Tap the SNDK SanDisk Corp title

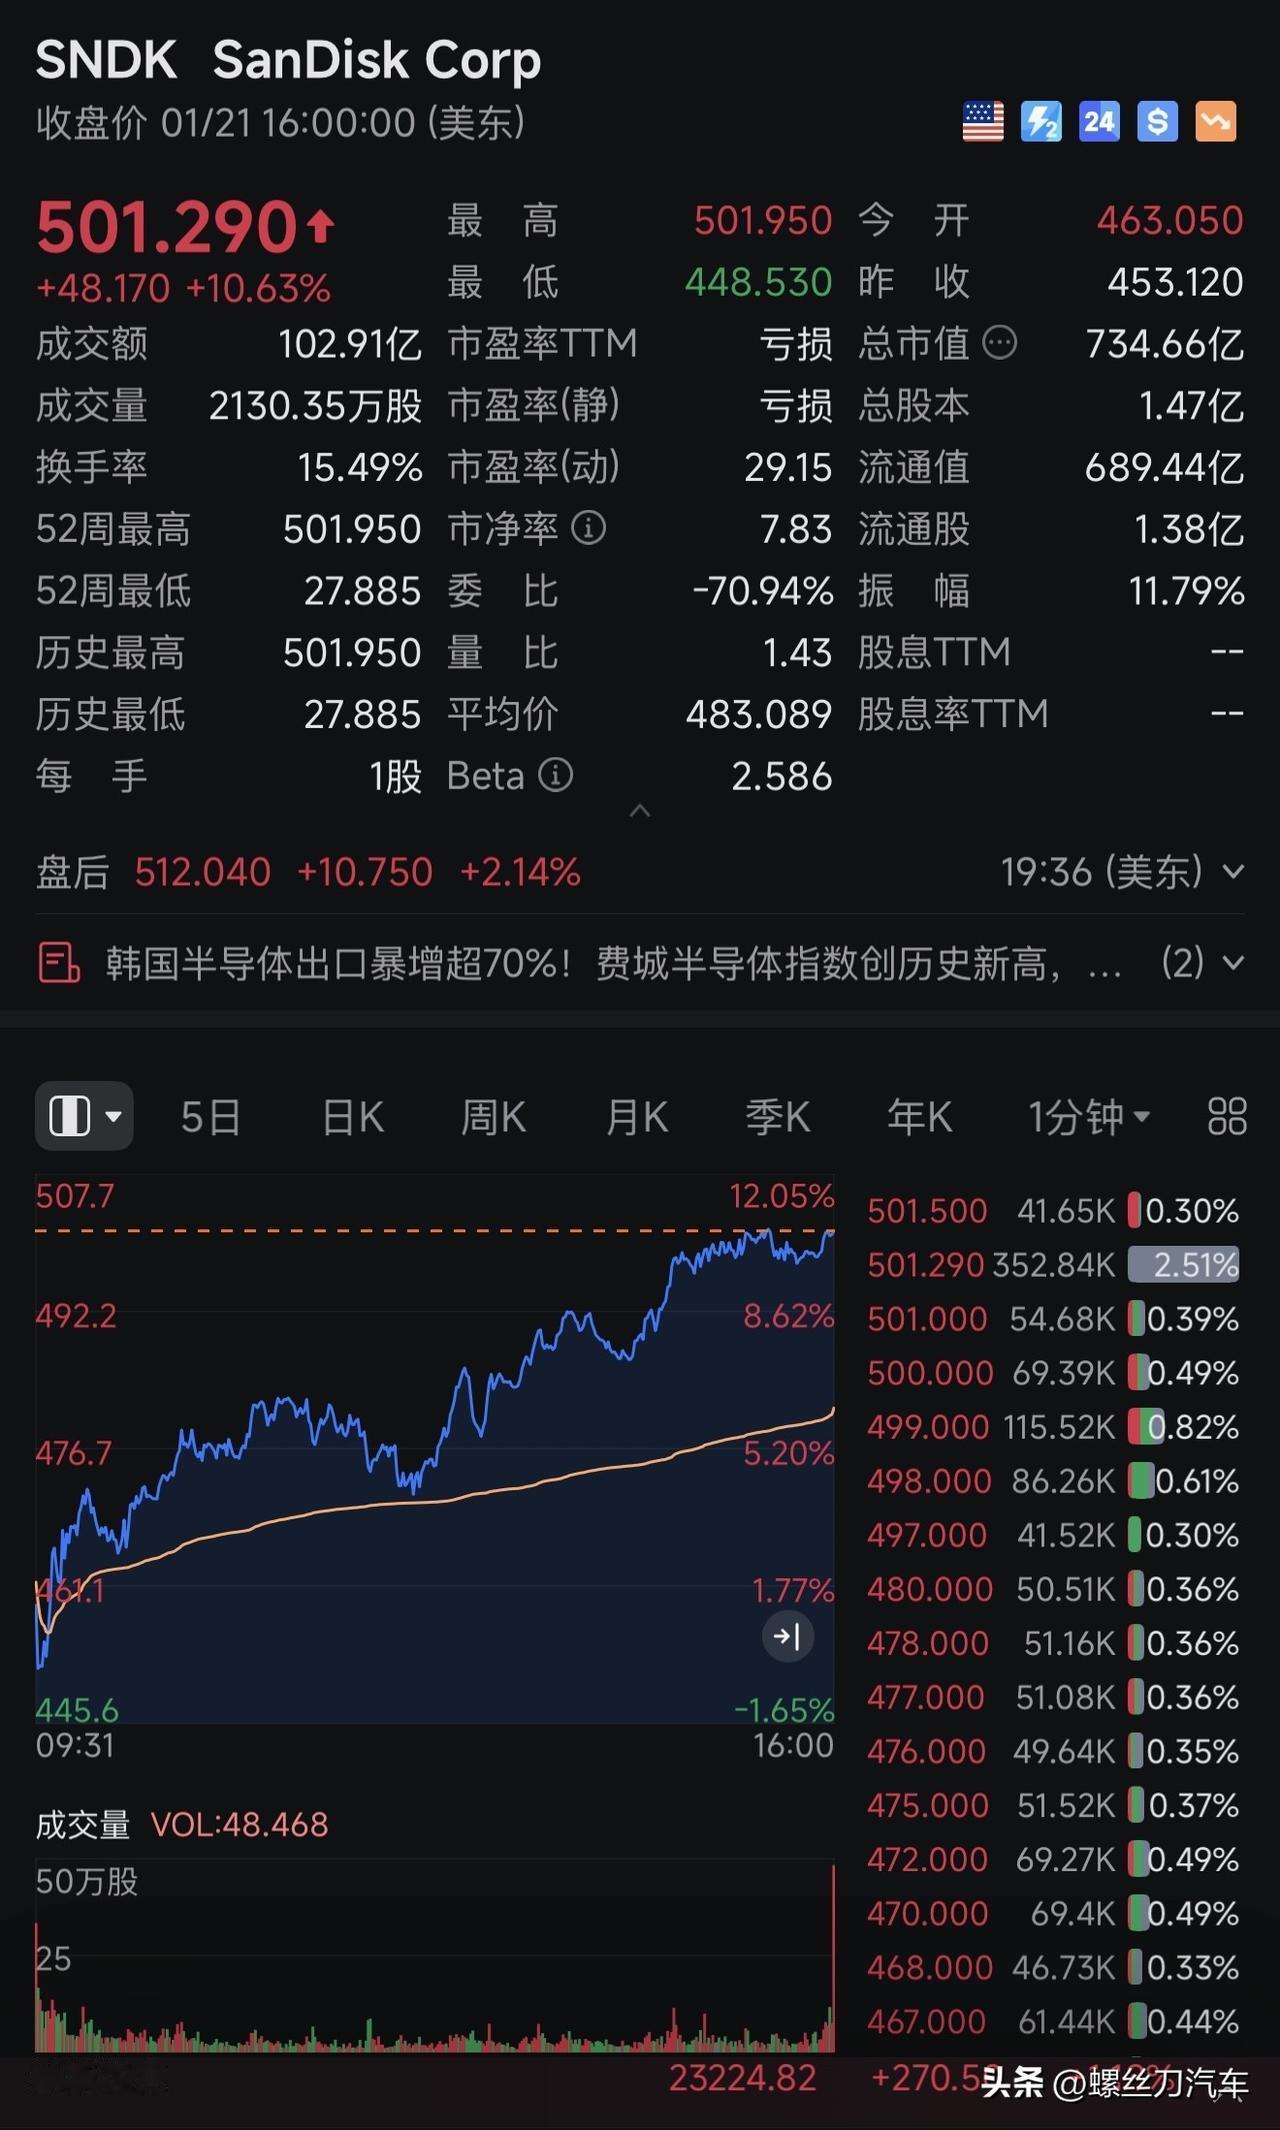tap(288, 60)
